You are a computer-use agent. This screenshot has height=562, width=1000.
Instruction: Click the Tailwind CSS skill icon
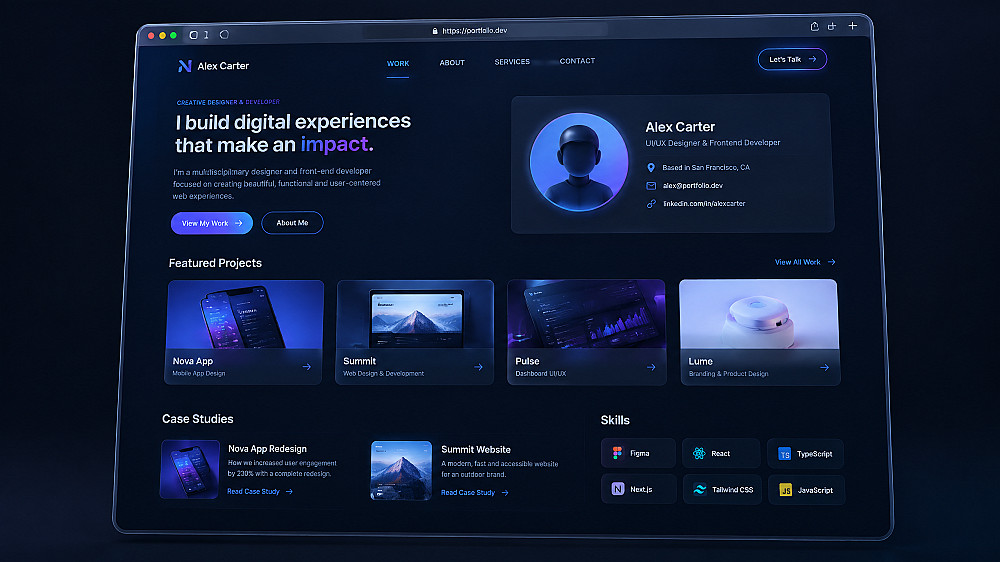[x=700, y=489]
